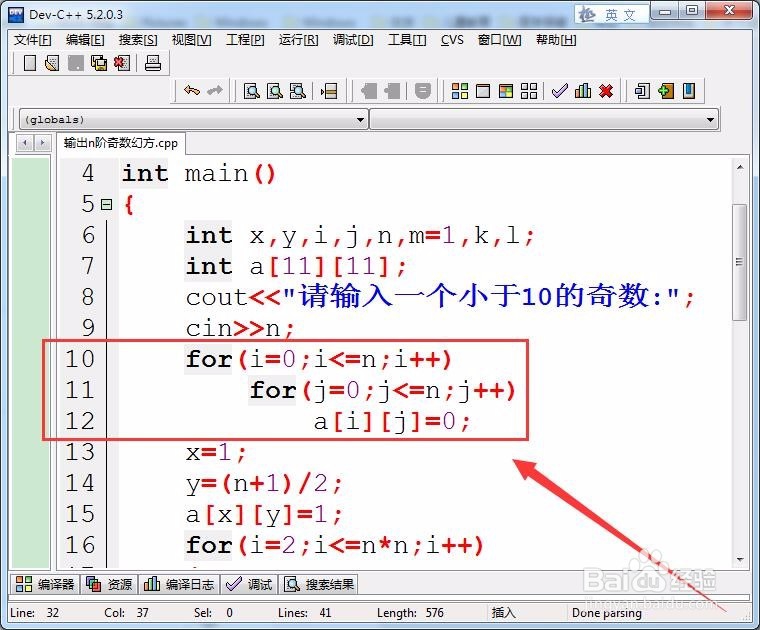
Task: Click the Open file toolbar icon
Action: [x=52, y=63]
